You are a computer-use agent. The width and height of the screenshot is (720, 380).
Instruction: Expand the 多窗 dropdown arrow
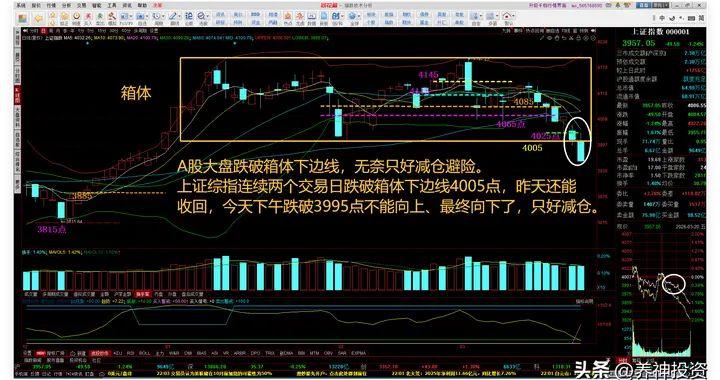[497, 16]
